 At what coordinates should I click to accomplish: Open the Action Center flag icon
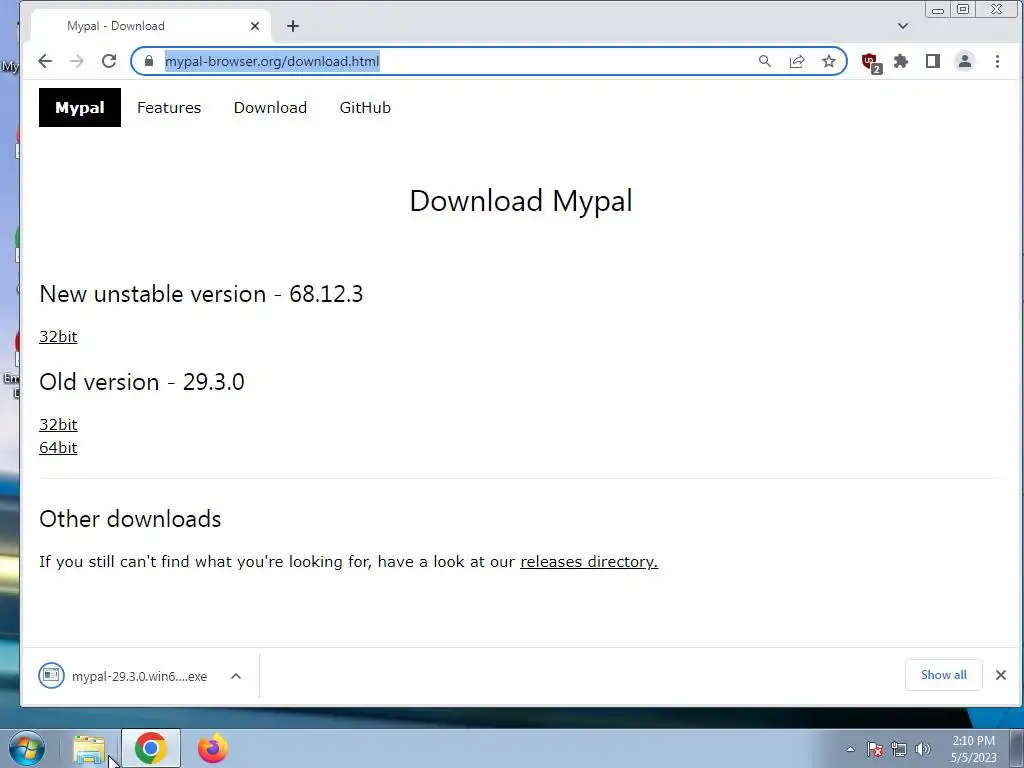point(875,749)
